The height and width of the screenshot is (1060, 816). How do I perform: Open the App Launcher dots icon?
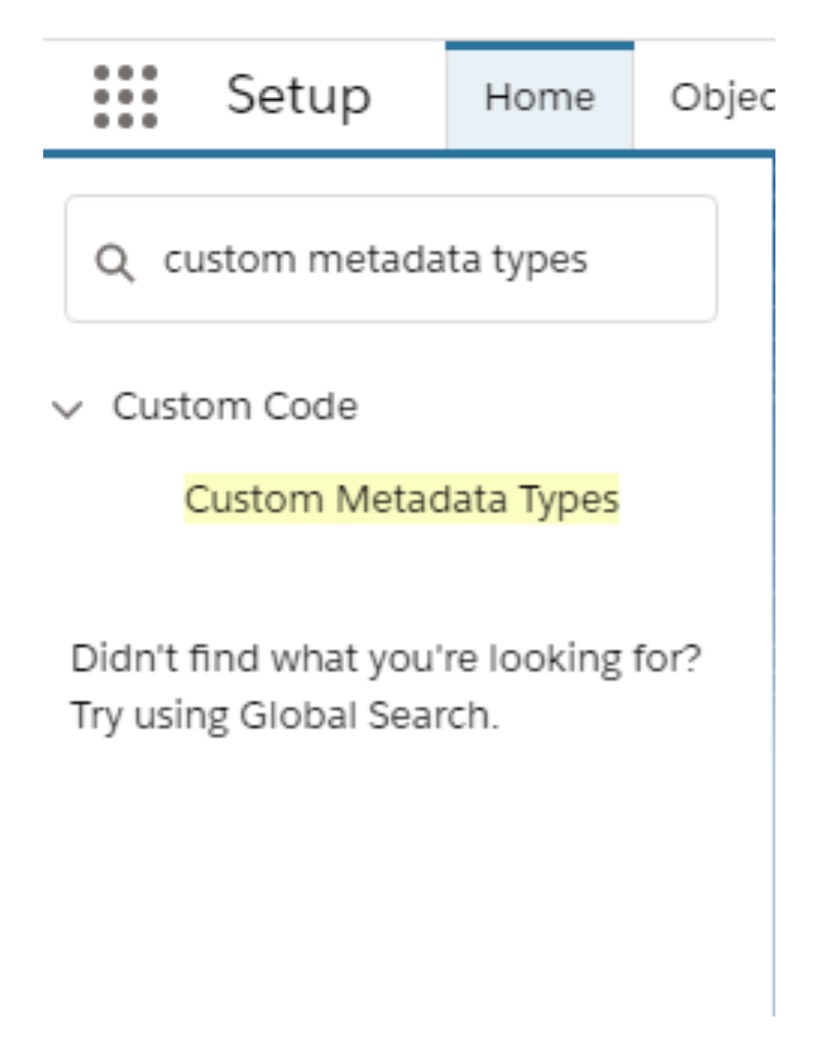125,97
